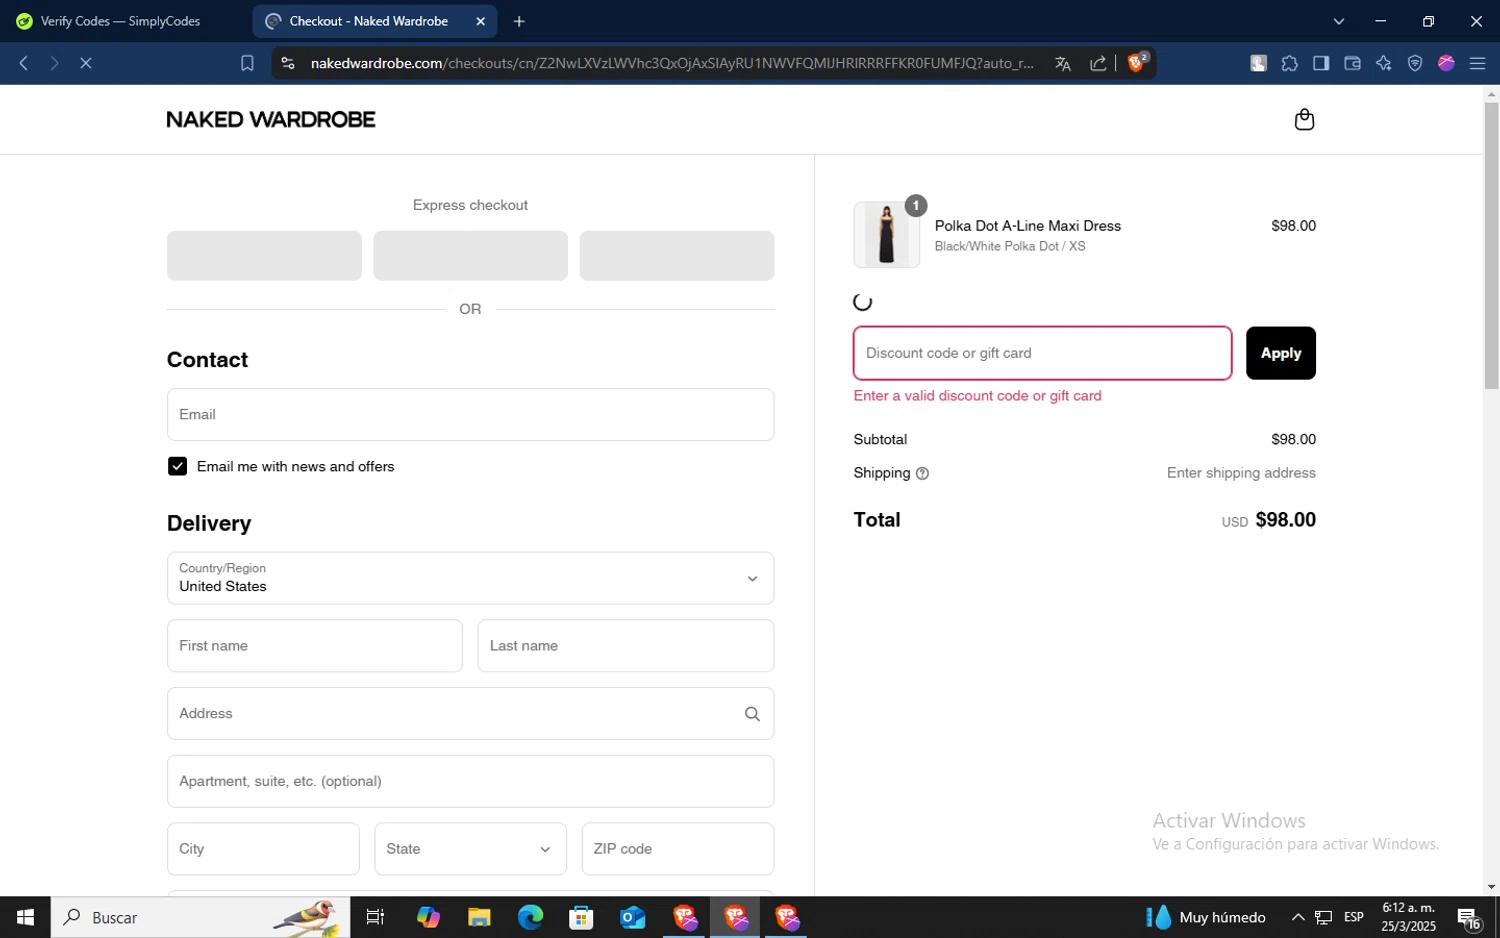Click the address search magnifier icon

[752, 714]
